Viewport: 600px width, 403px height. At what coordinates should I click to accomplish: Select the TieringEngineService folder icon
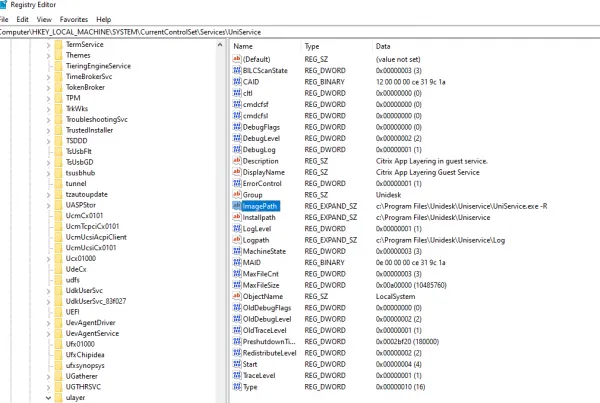point(59,66)
